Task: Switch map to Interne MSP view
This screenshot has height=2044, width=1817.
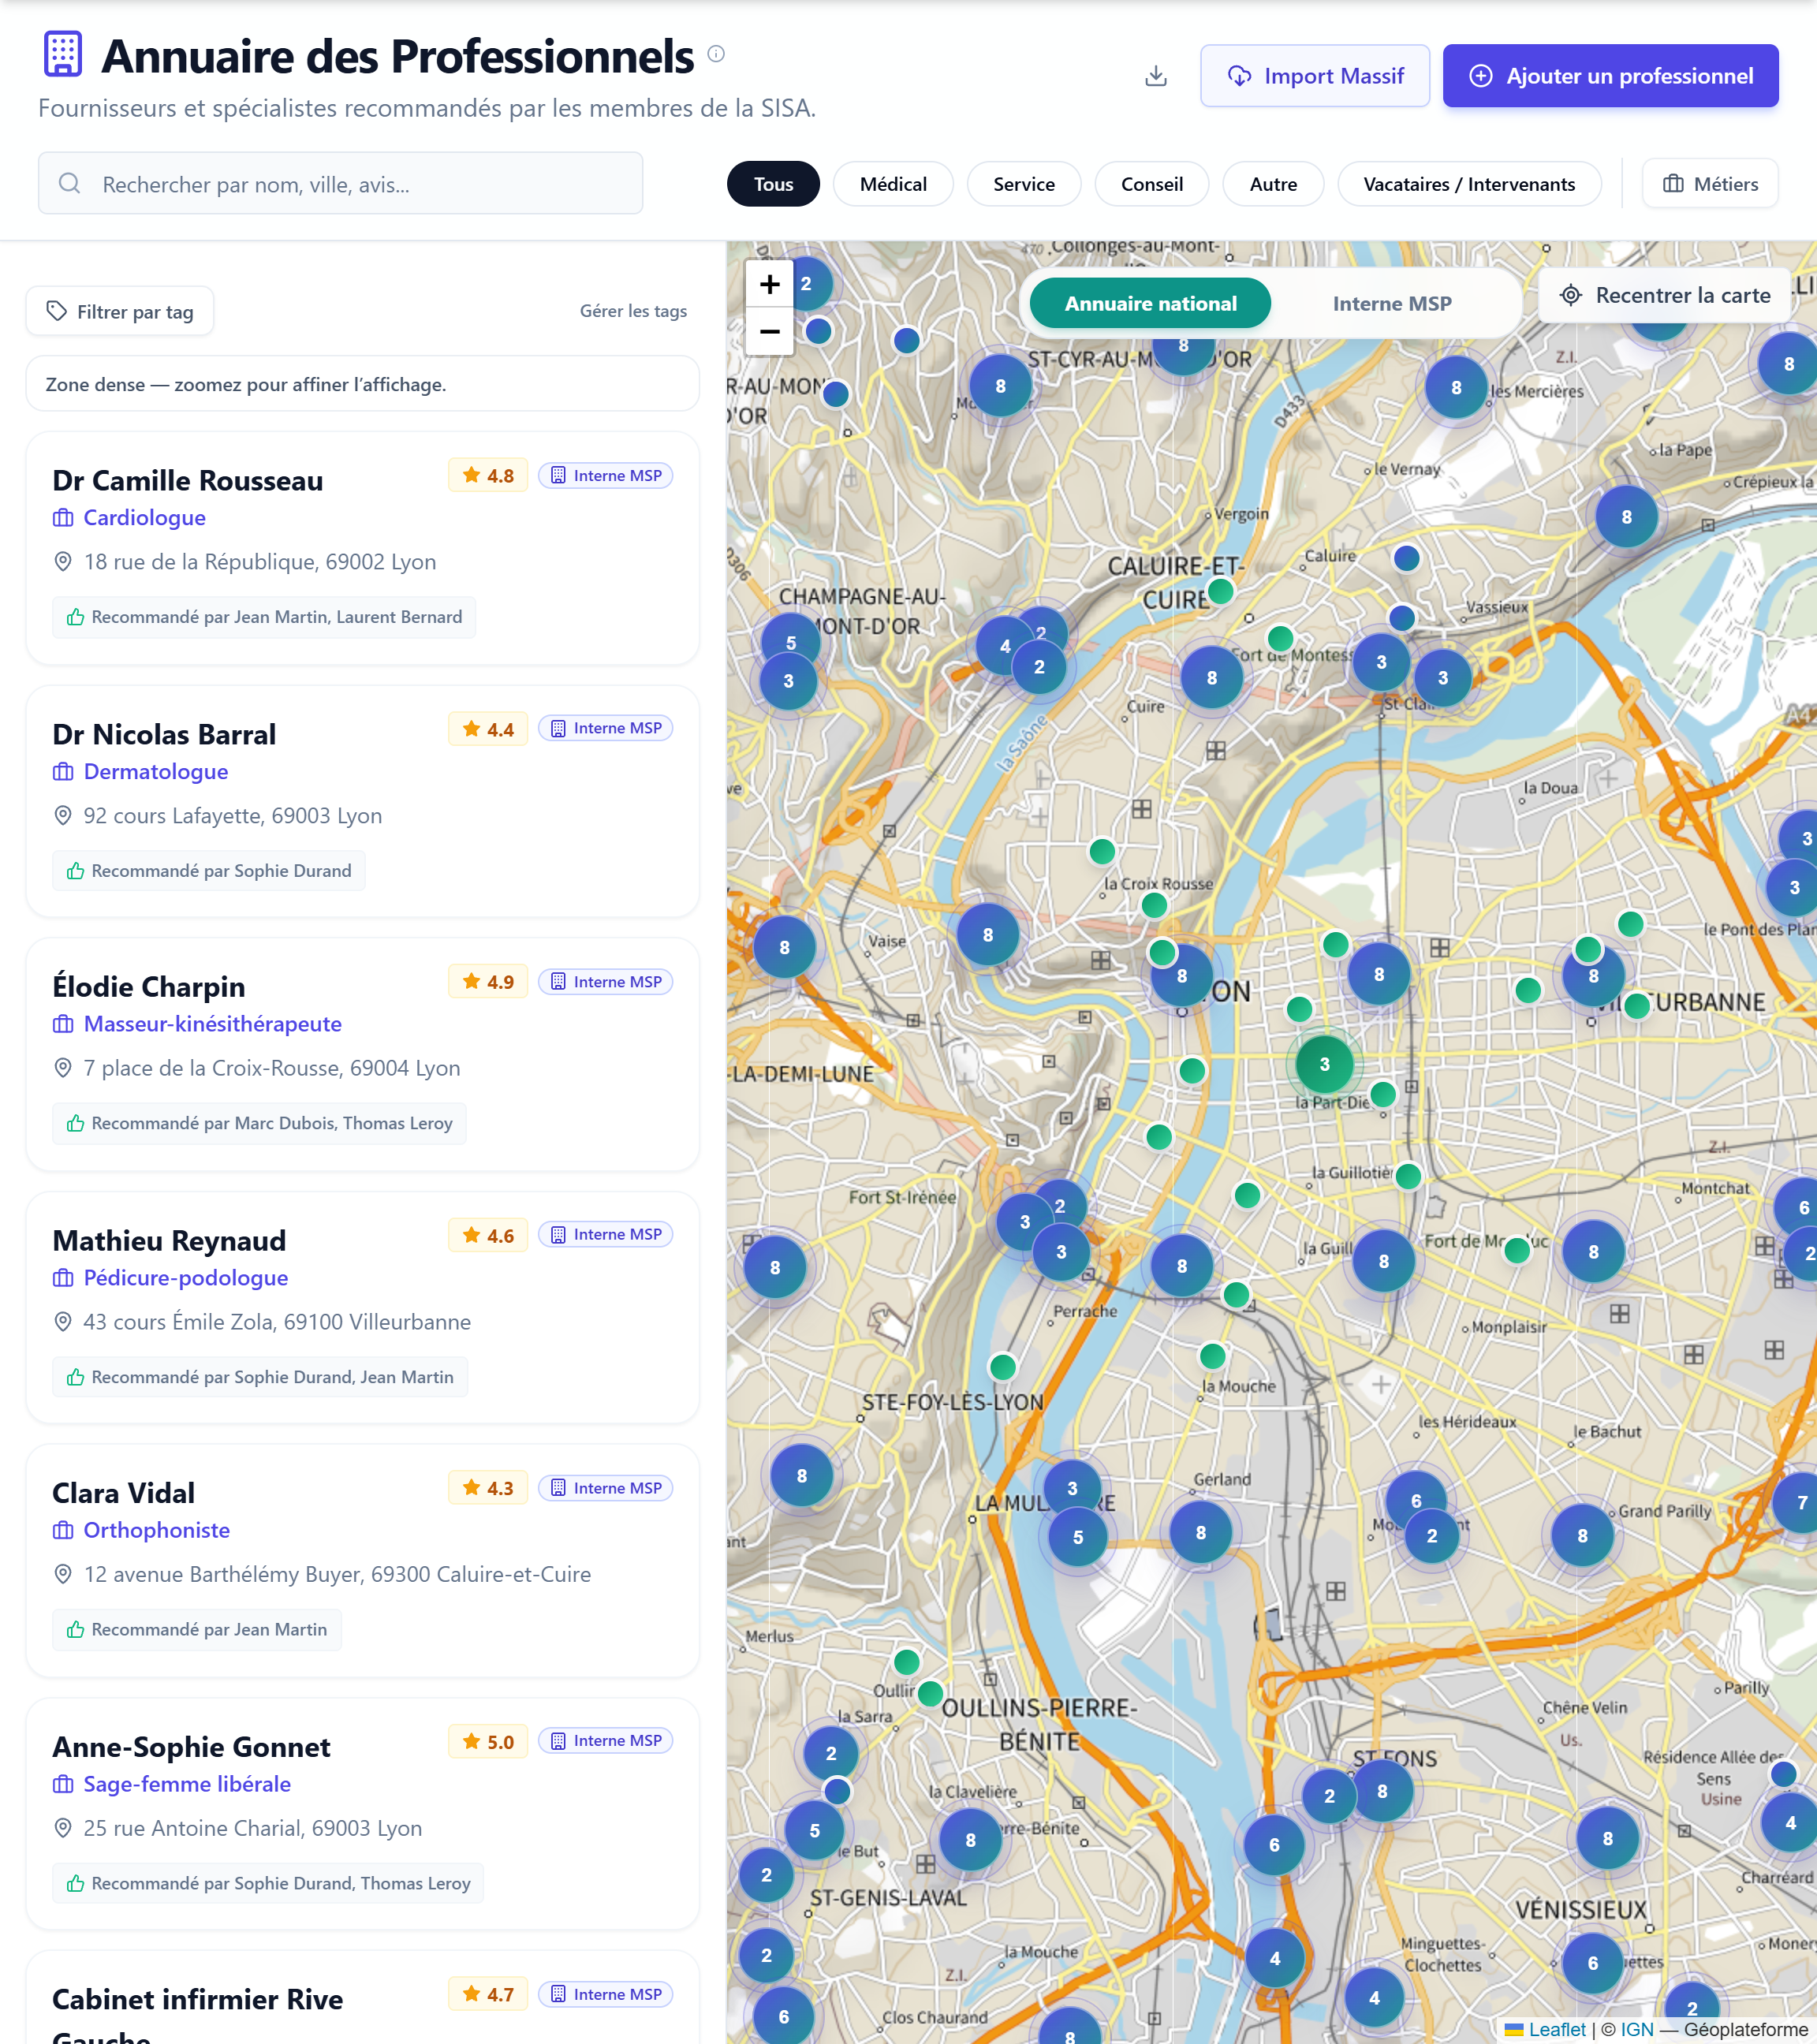Action: (x=1392, y=303)
